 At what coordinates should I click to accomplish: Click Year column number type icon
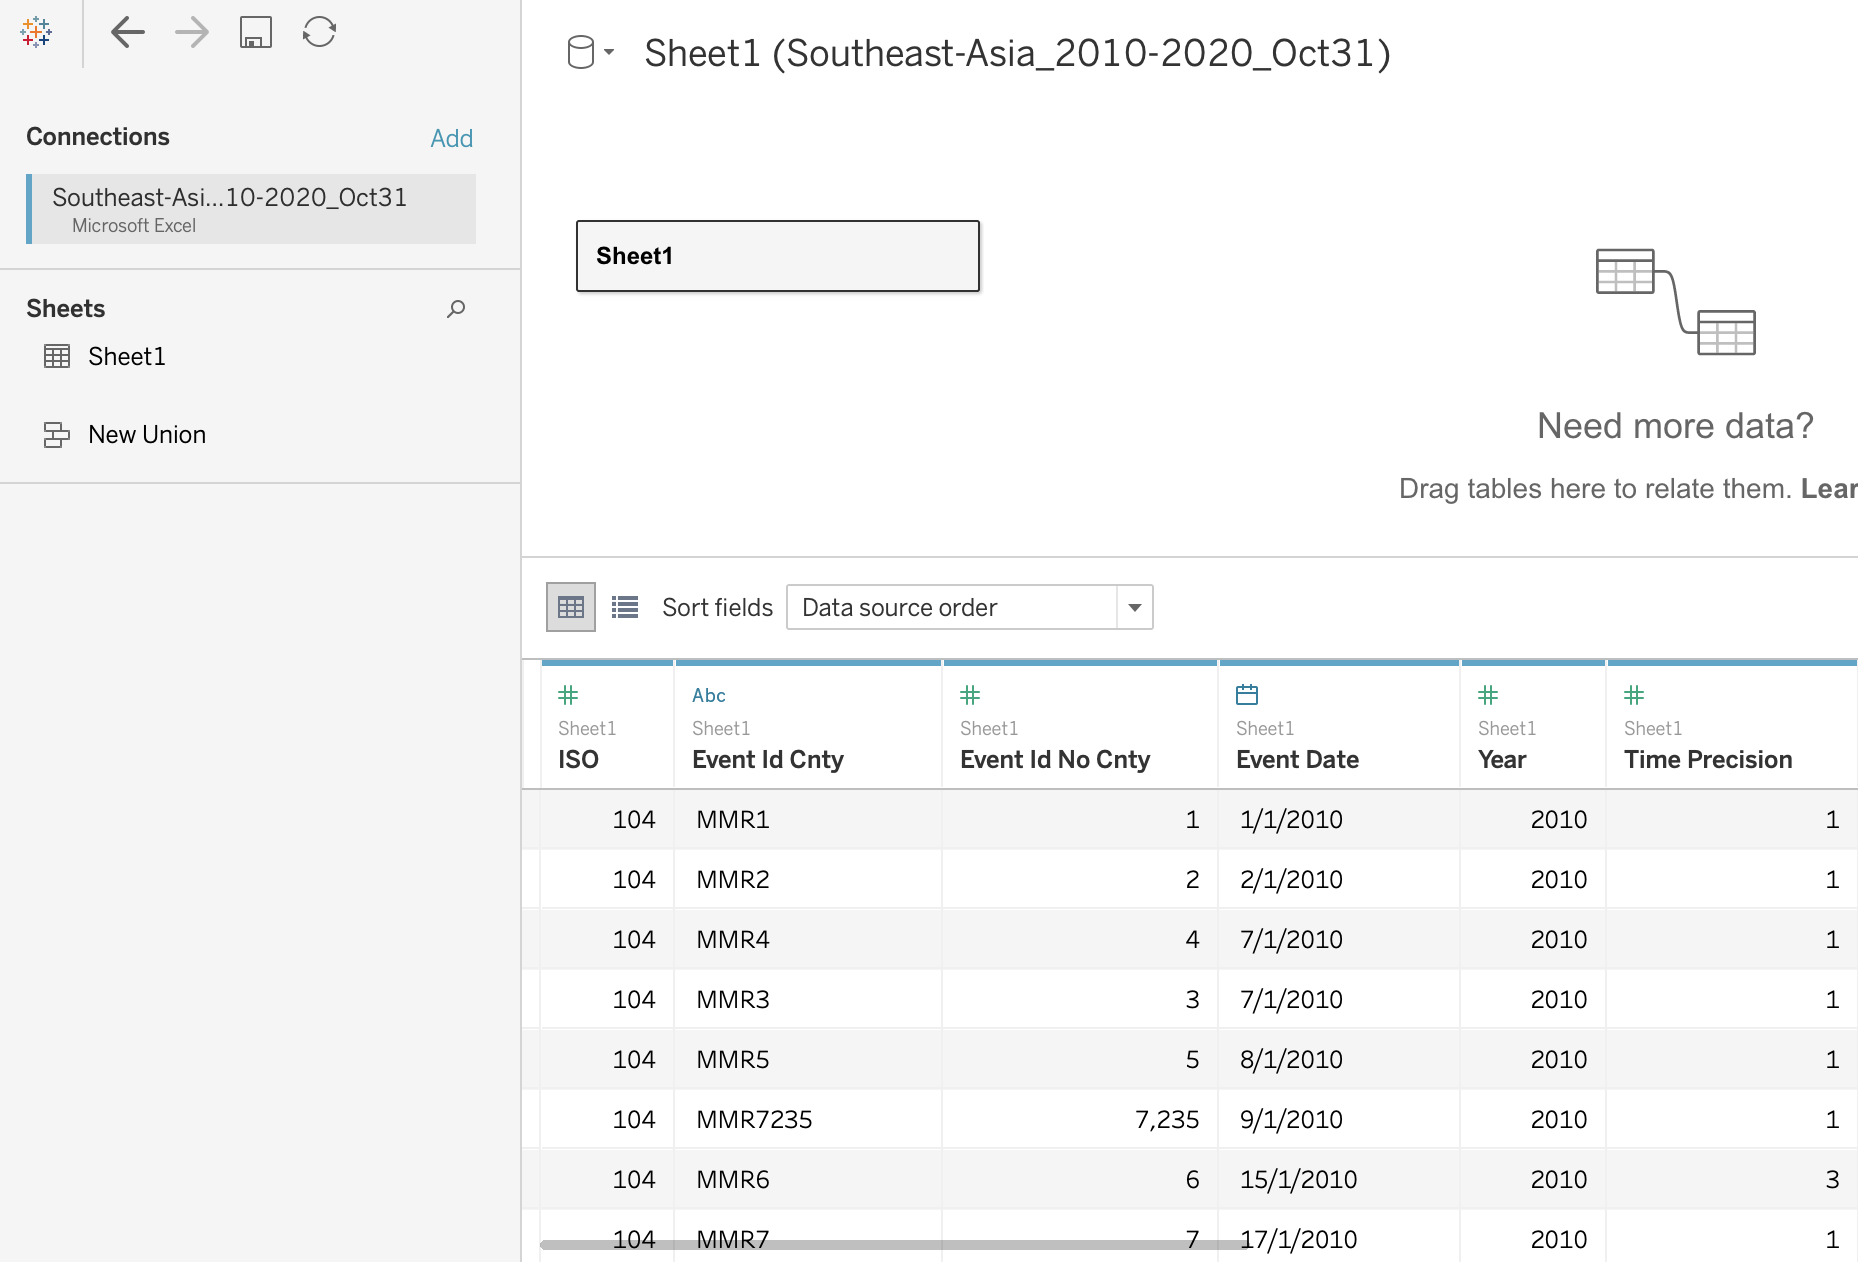[x=1488, y=695]
